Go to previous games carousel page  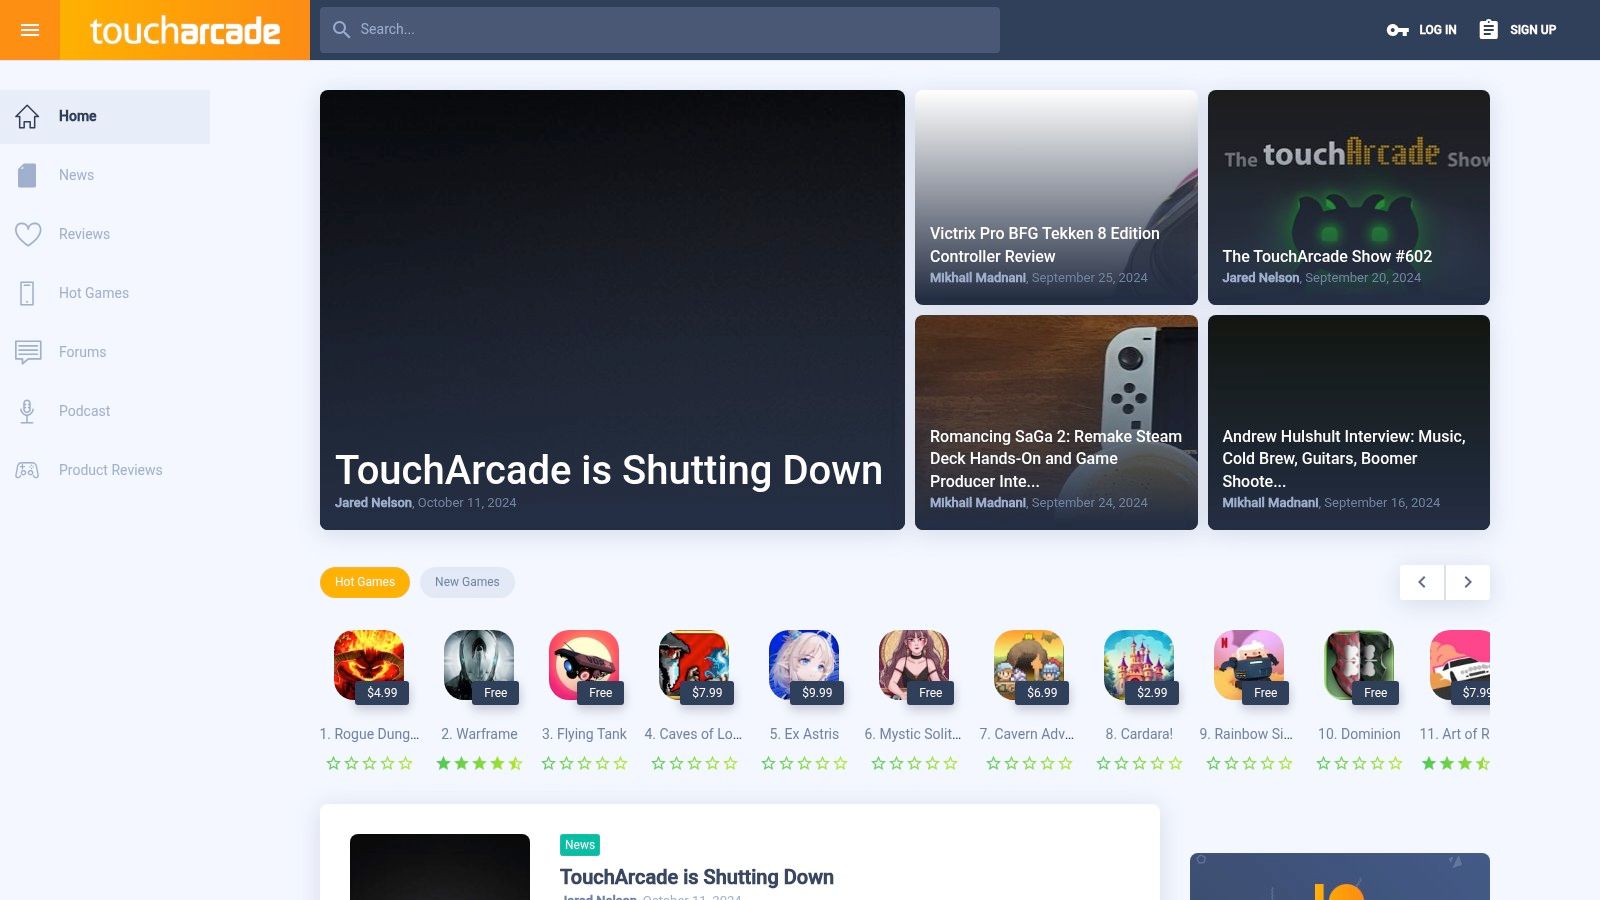(x=1421, y=582)
